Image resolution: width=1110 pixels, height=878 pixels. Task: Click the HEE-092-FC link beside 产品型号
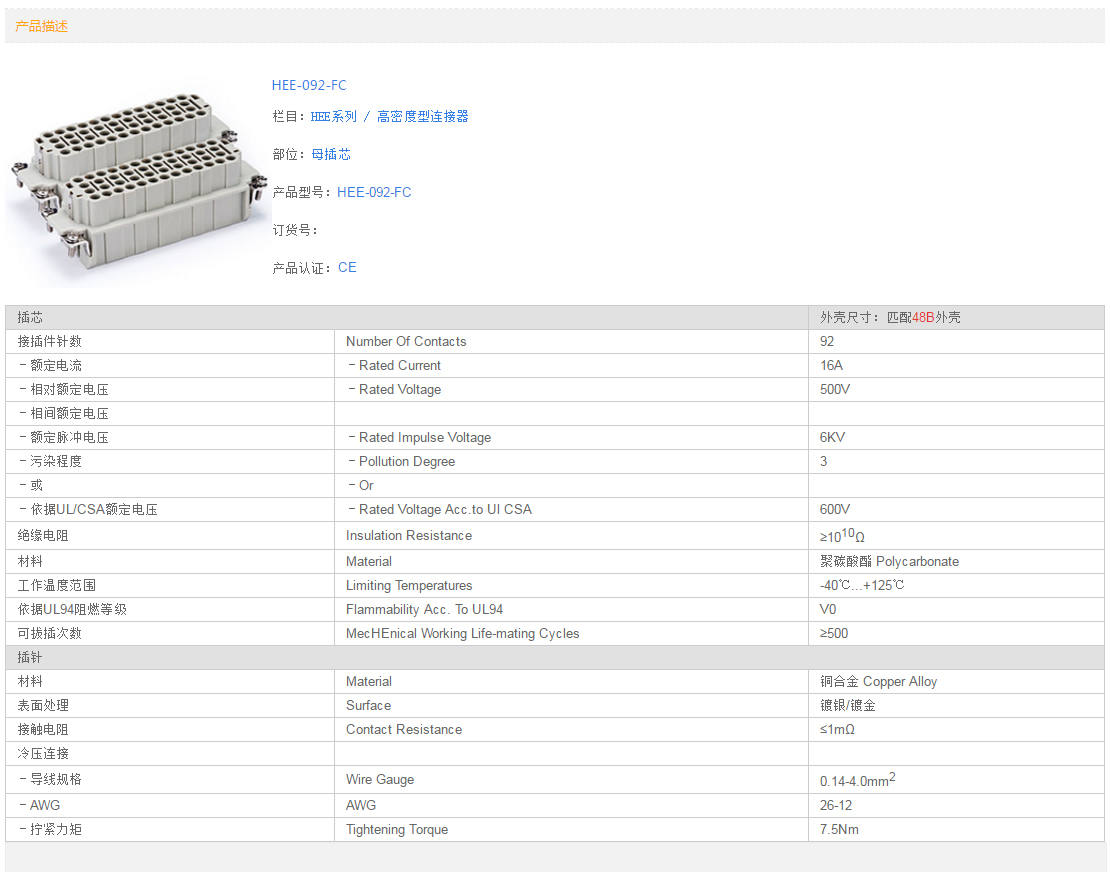pyautogui.click(x=374, y=192)
